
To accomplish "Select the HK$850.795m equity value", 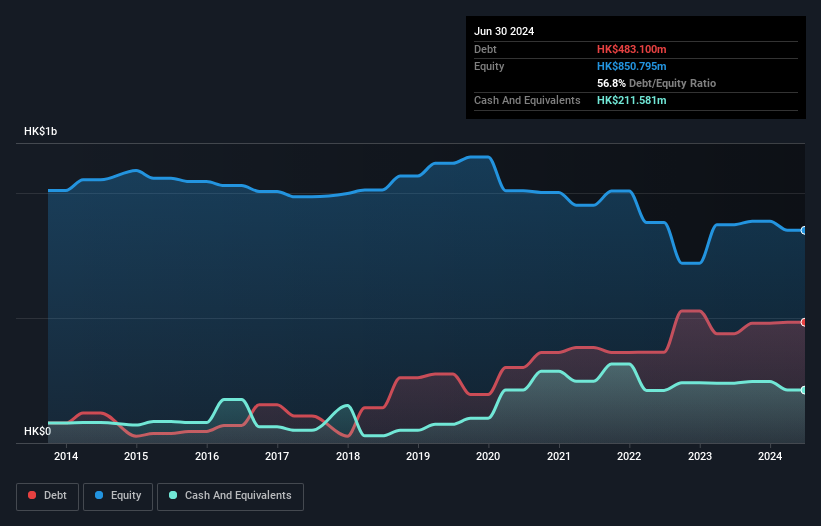I will (631, 66).
